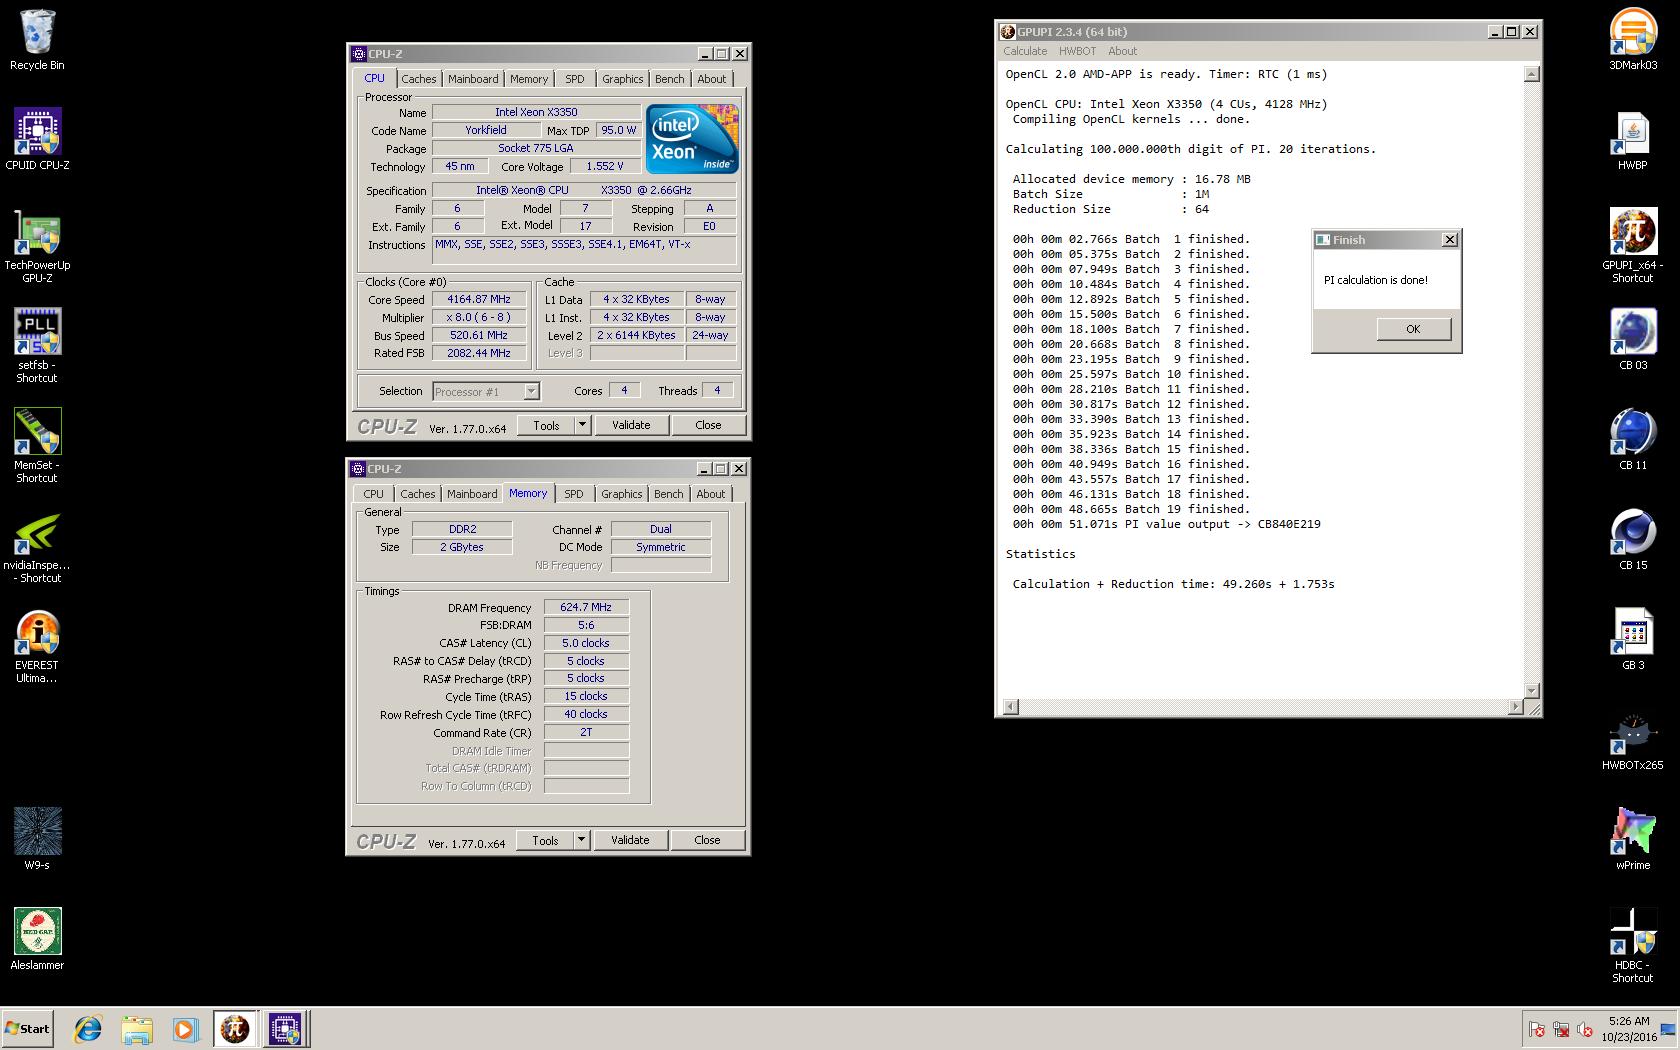This screenshot has width=1680, height=1050.
Task: Open the setfsb shortcut icon
Action: pyautogui.click(x=37, y=346)
